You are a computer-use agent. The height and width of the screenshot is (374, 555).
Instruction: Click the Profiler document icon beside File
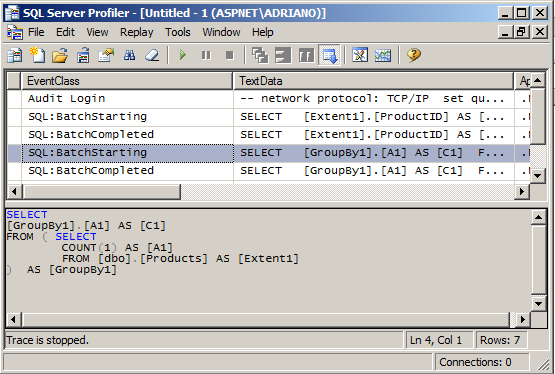coord(15,32)
